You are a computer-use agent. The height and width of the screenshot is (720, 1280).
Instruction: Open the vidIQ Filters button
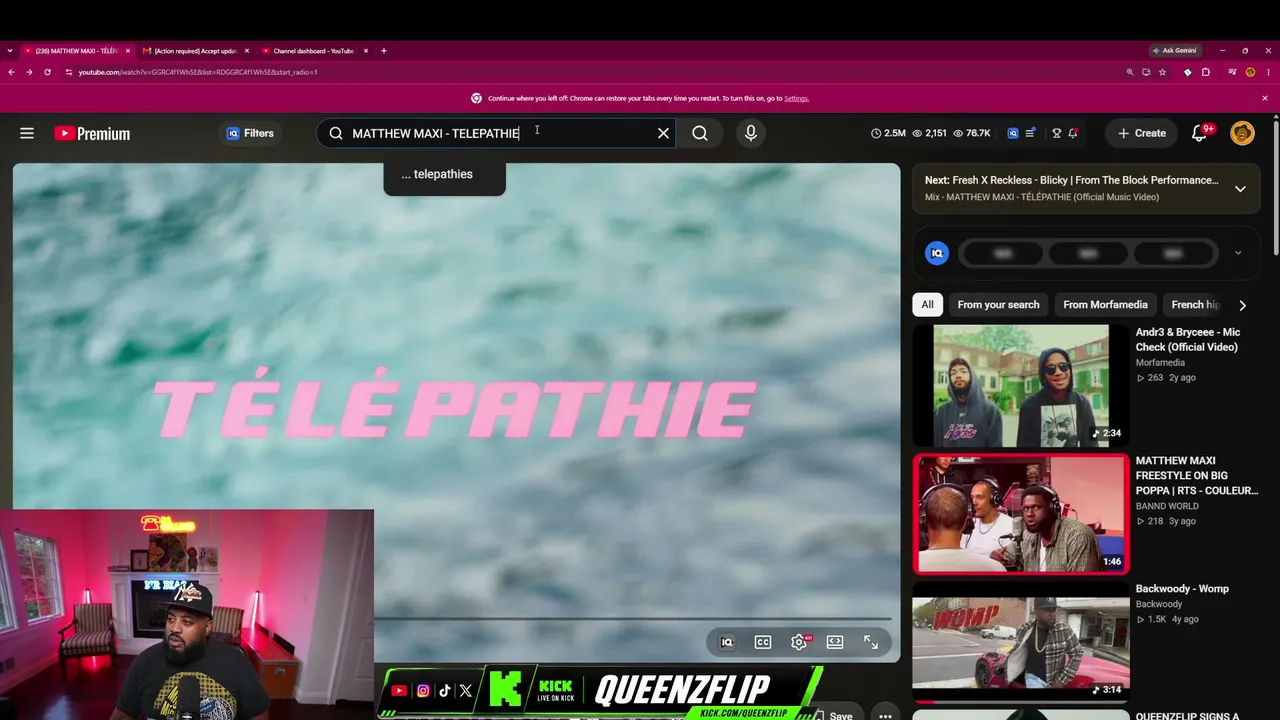(x=250, y=133)
